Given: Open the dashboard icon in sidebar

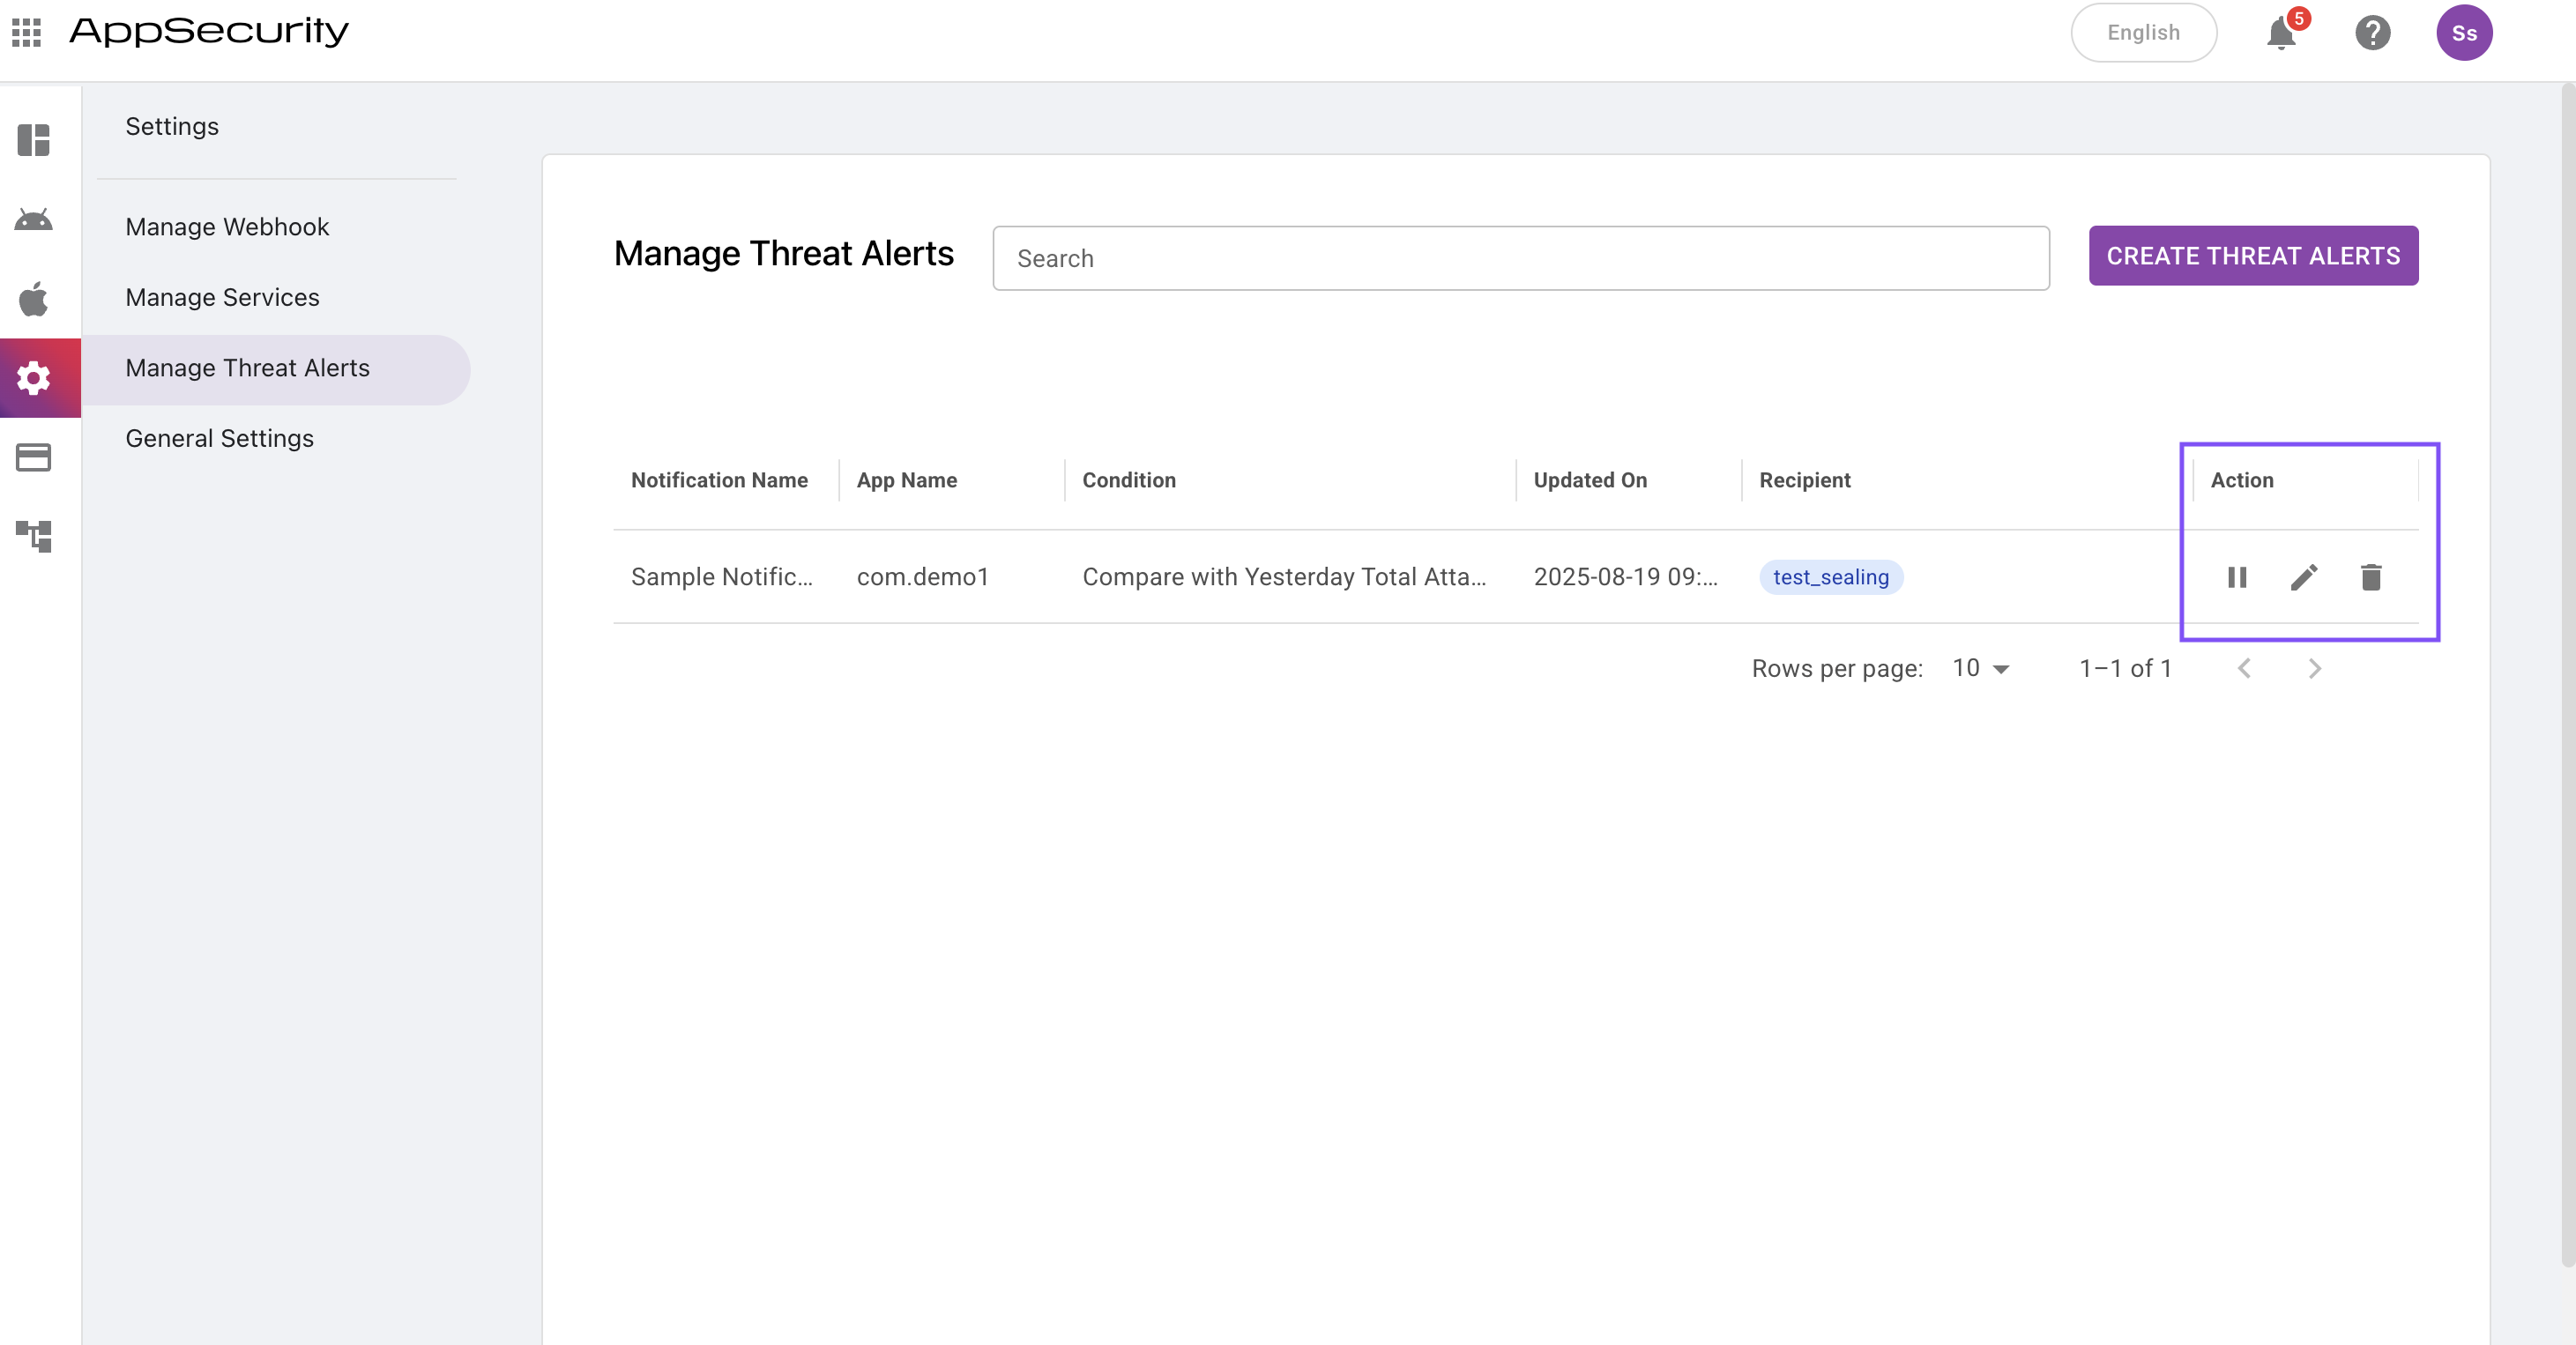Looking at the screenshot, I should click(34, 140).
